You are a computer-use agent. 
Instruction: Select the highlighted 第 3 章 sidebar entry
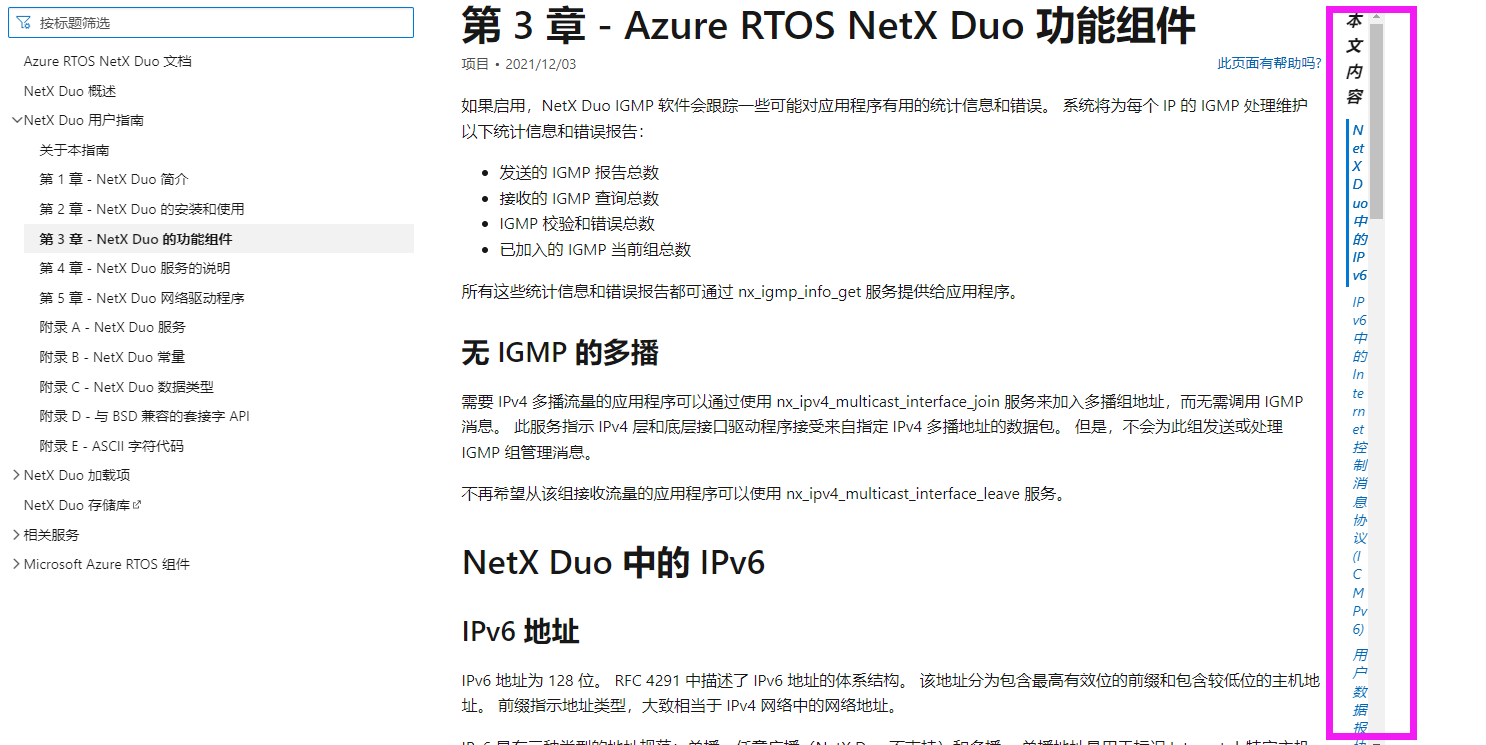click(x=219, y=239)
